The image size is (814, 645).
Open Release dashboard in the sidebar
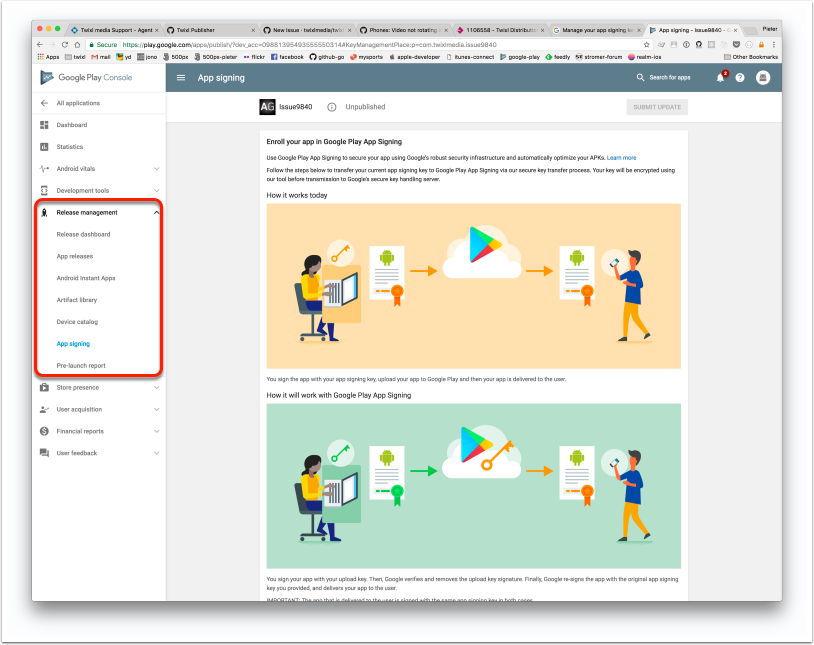(83, 234)
